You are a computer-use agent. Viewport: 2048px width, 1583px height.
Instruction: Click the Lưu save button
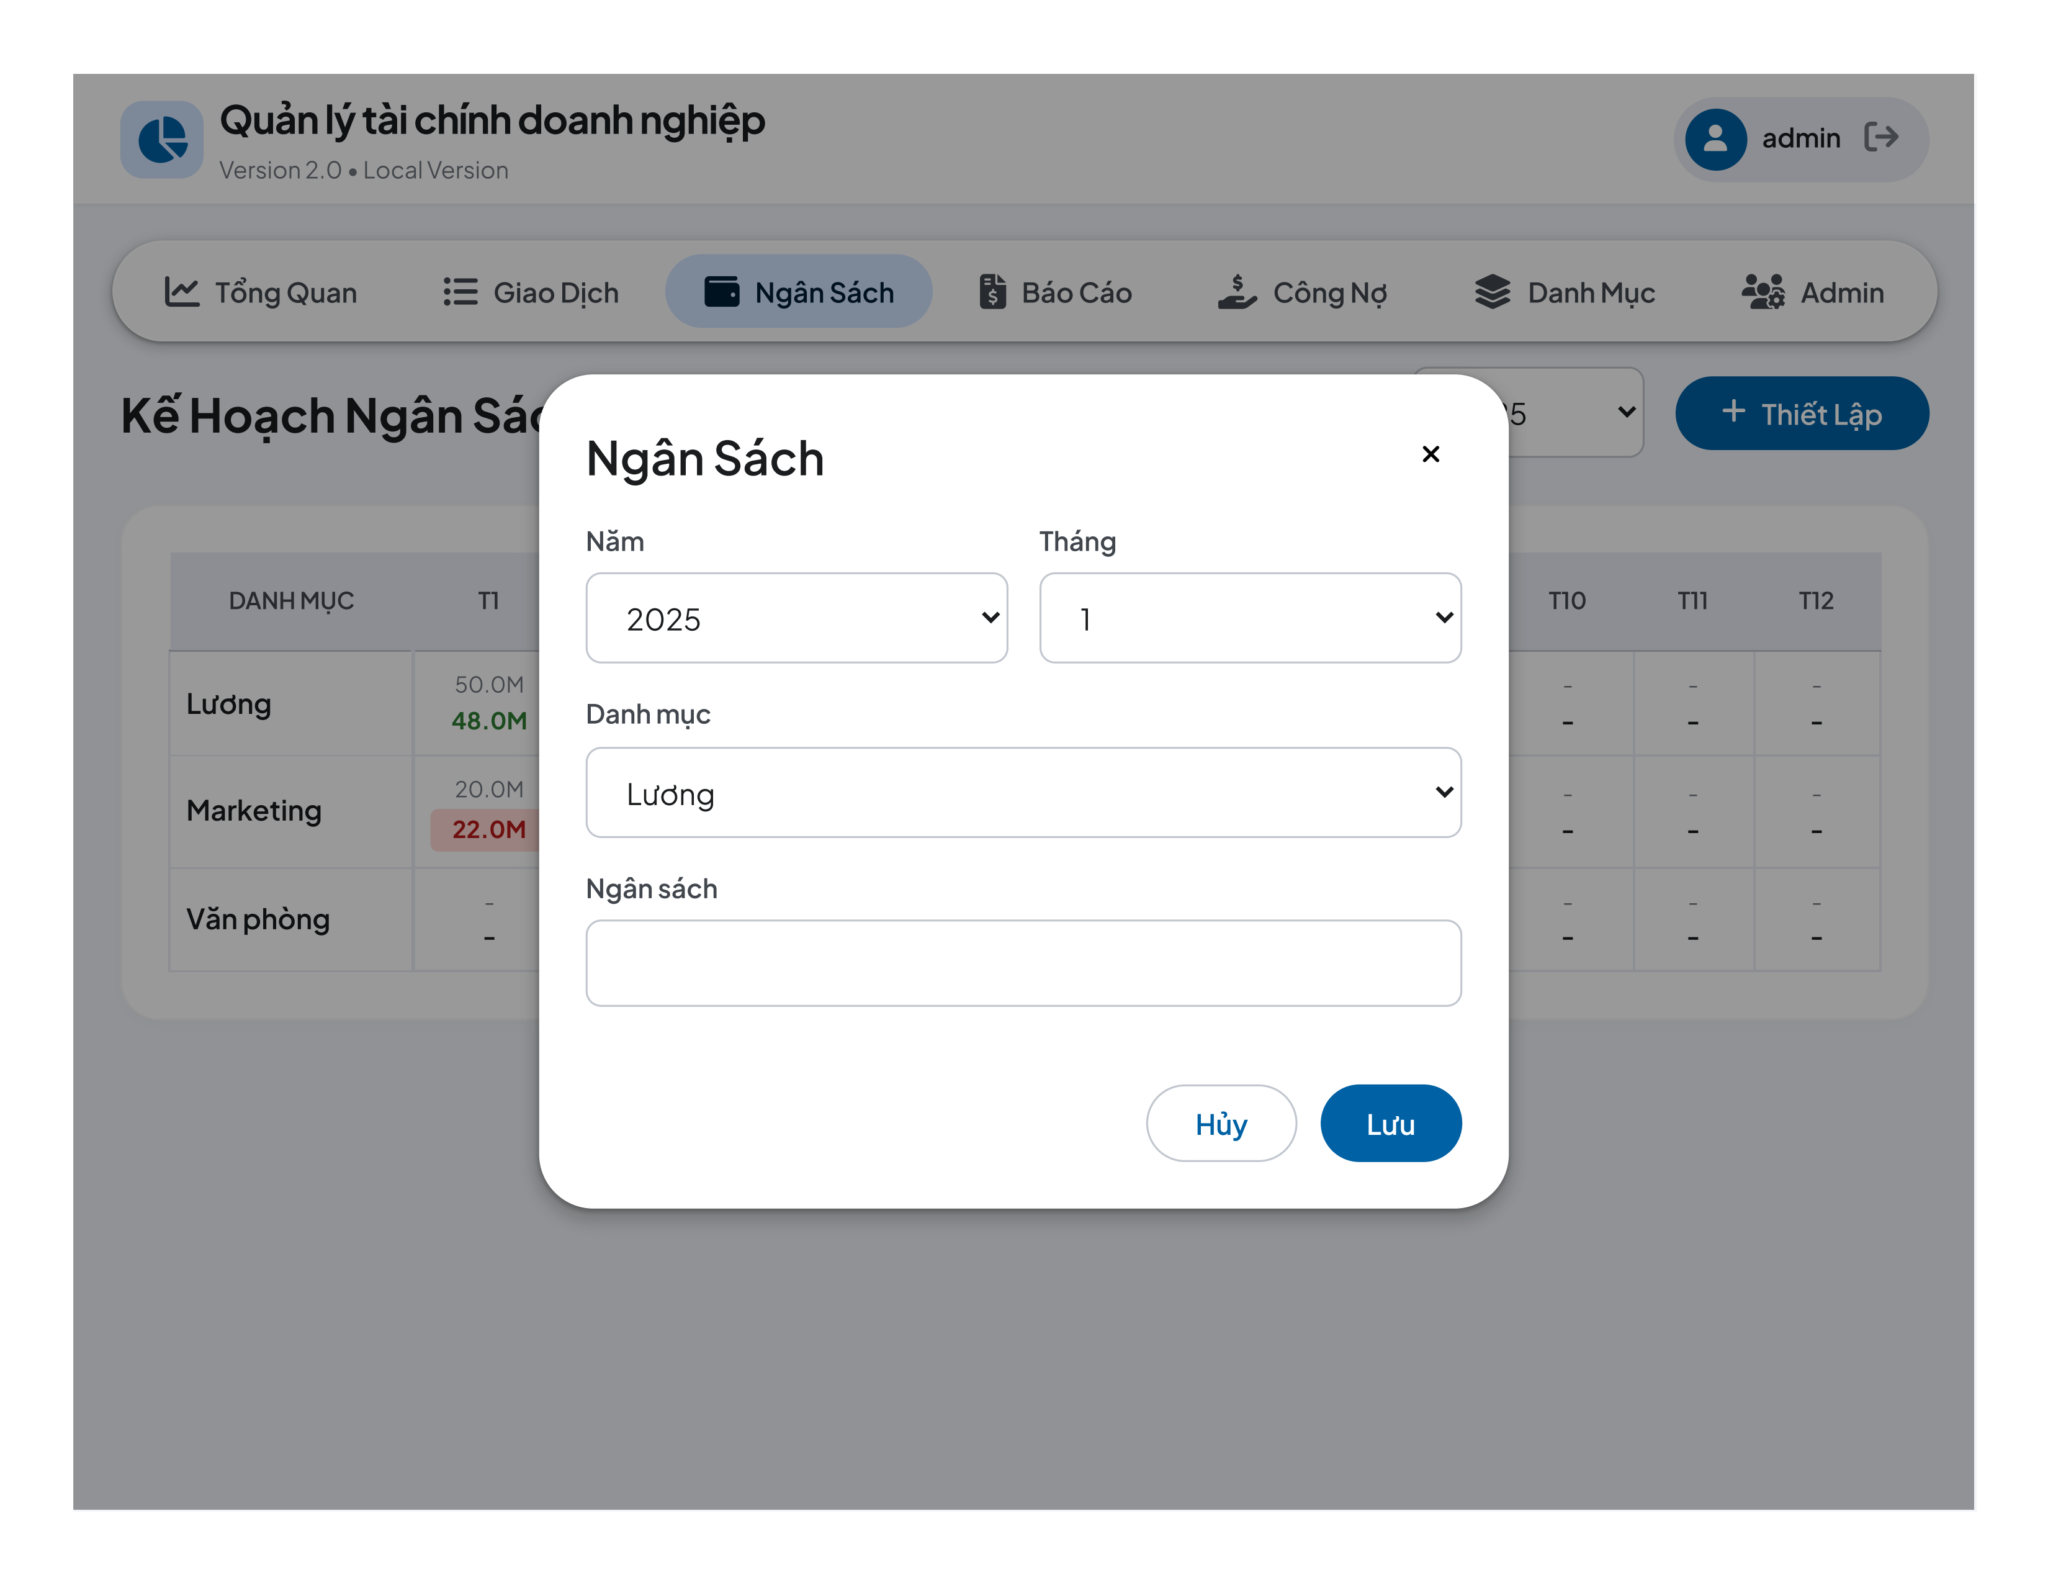click(1390, 1123)
